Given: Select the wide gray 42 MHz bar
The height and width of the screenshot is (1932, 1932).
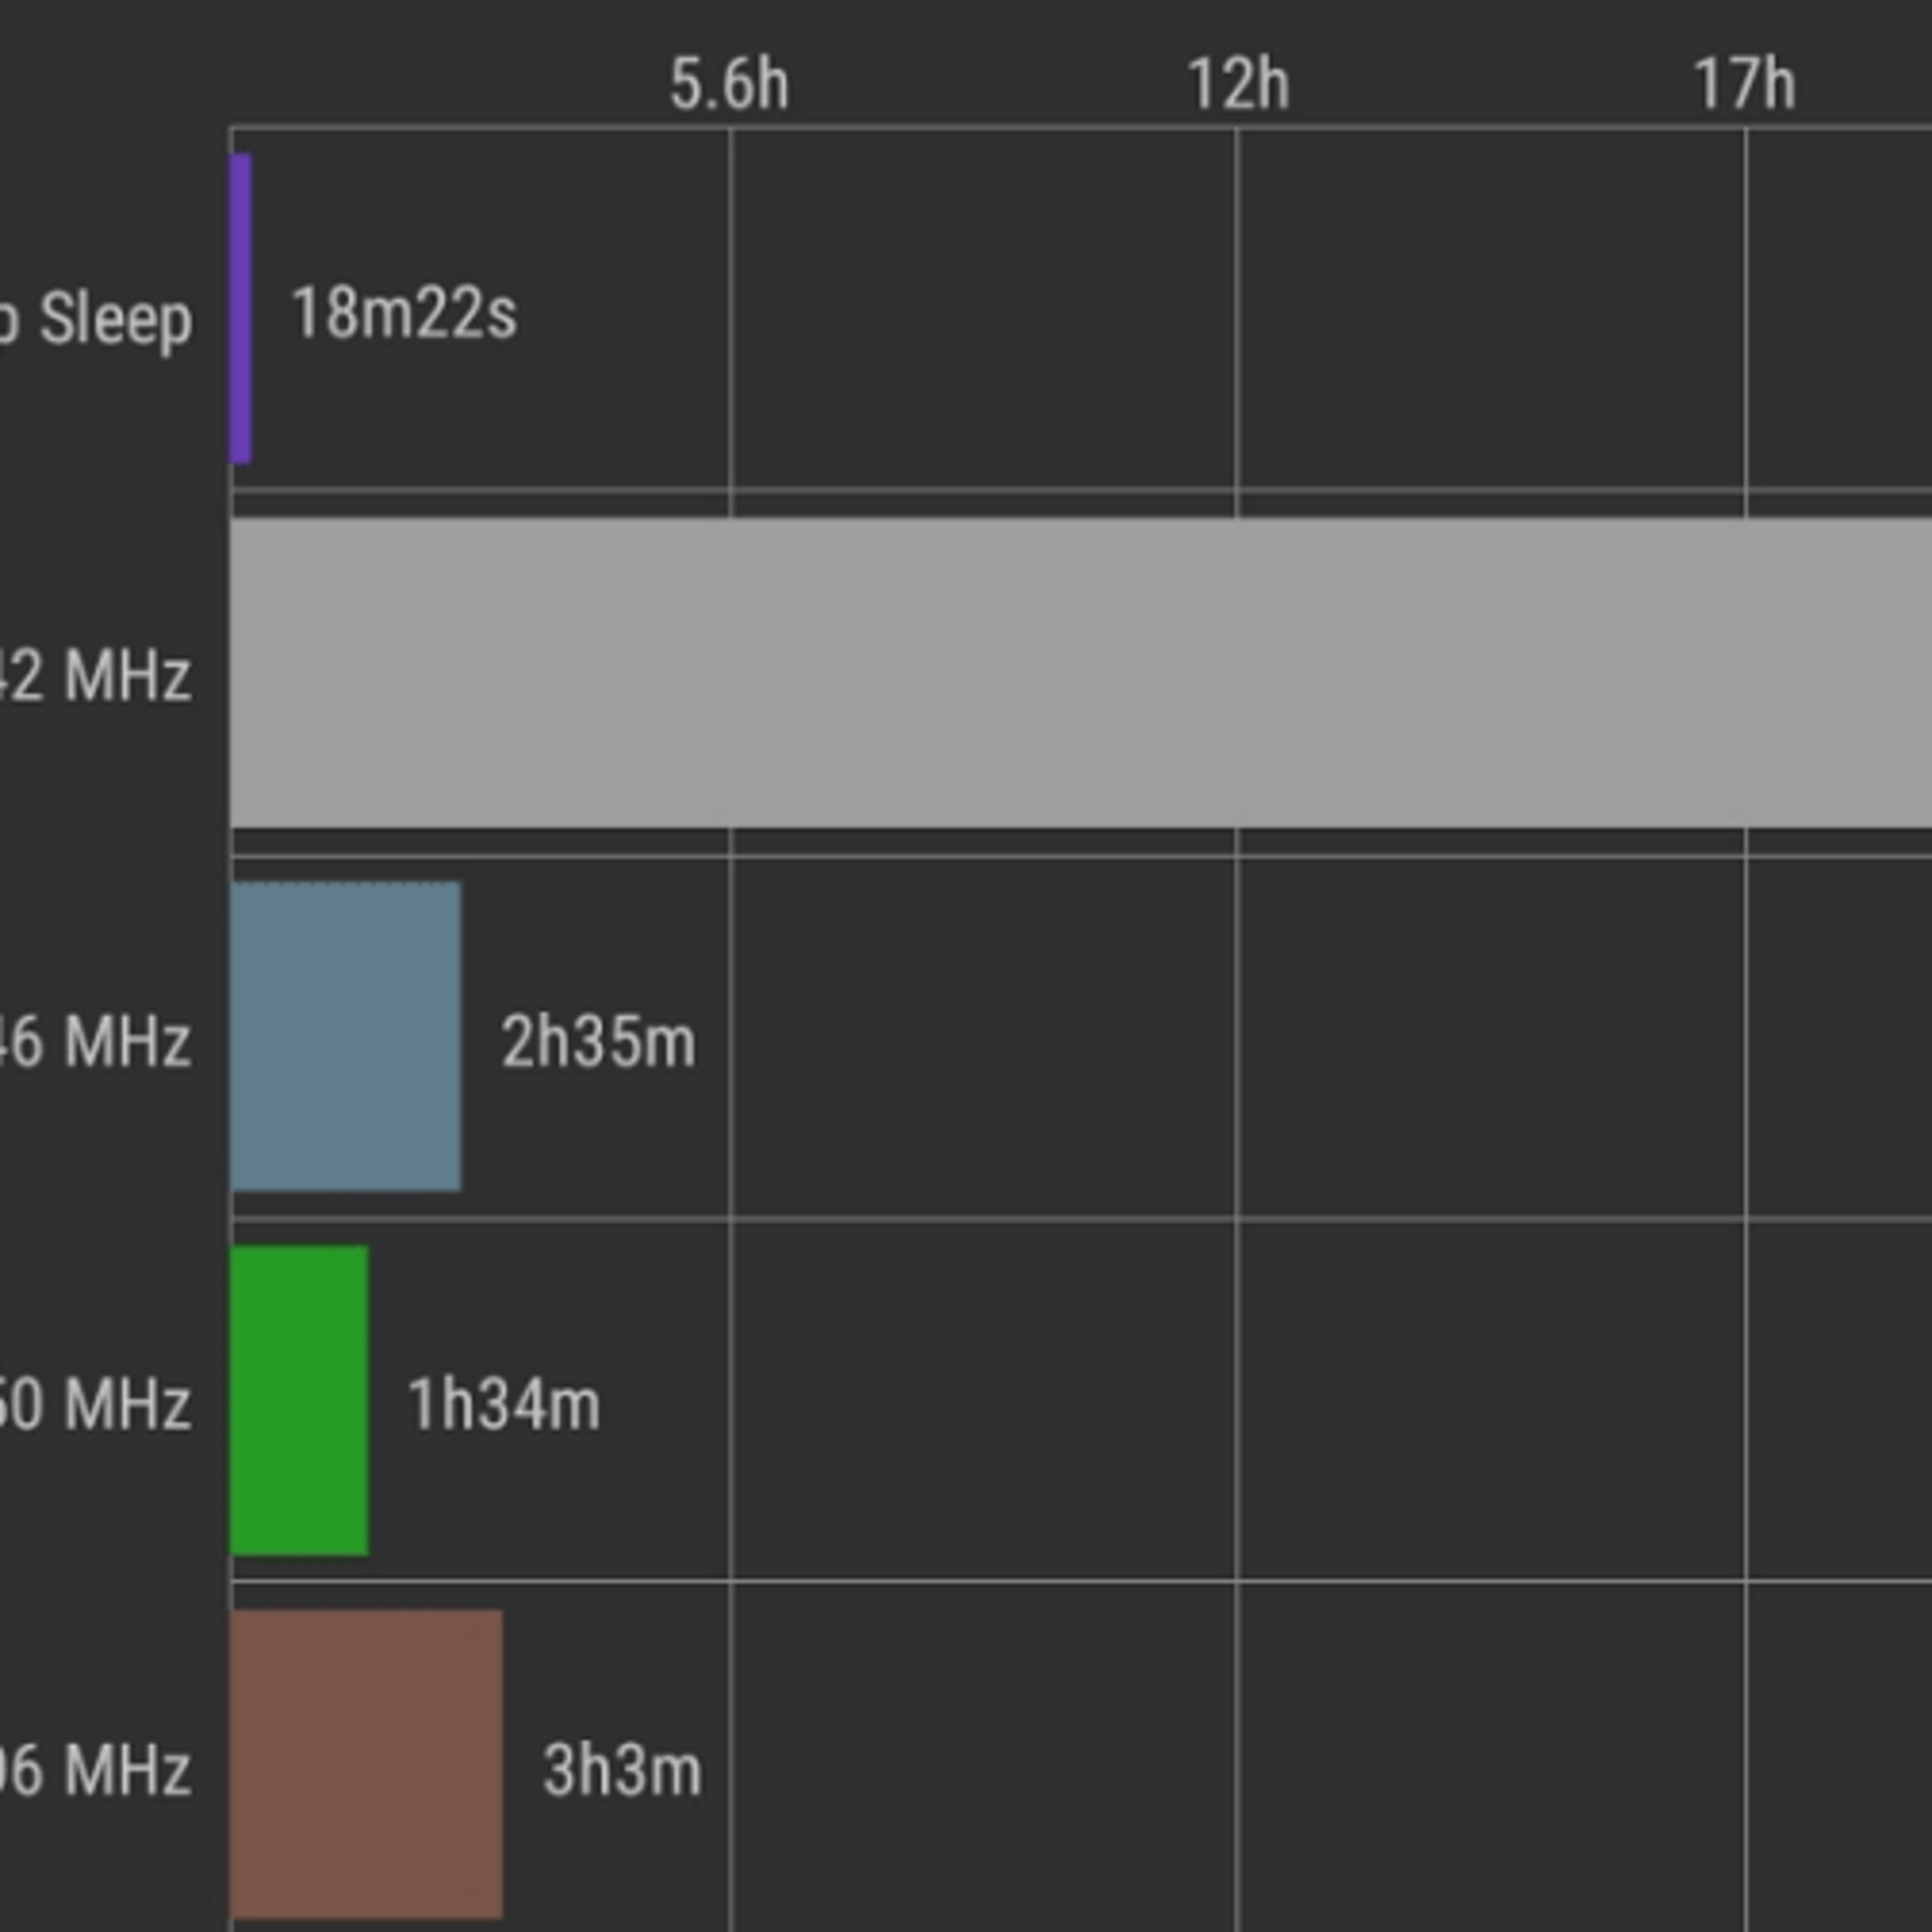Looking at the screenshot, I should tap(1081, 673).
